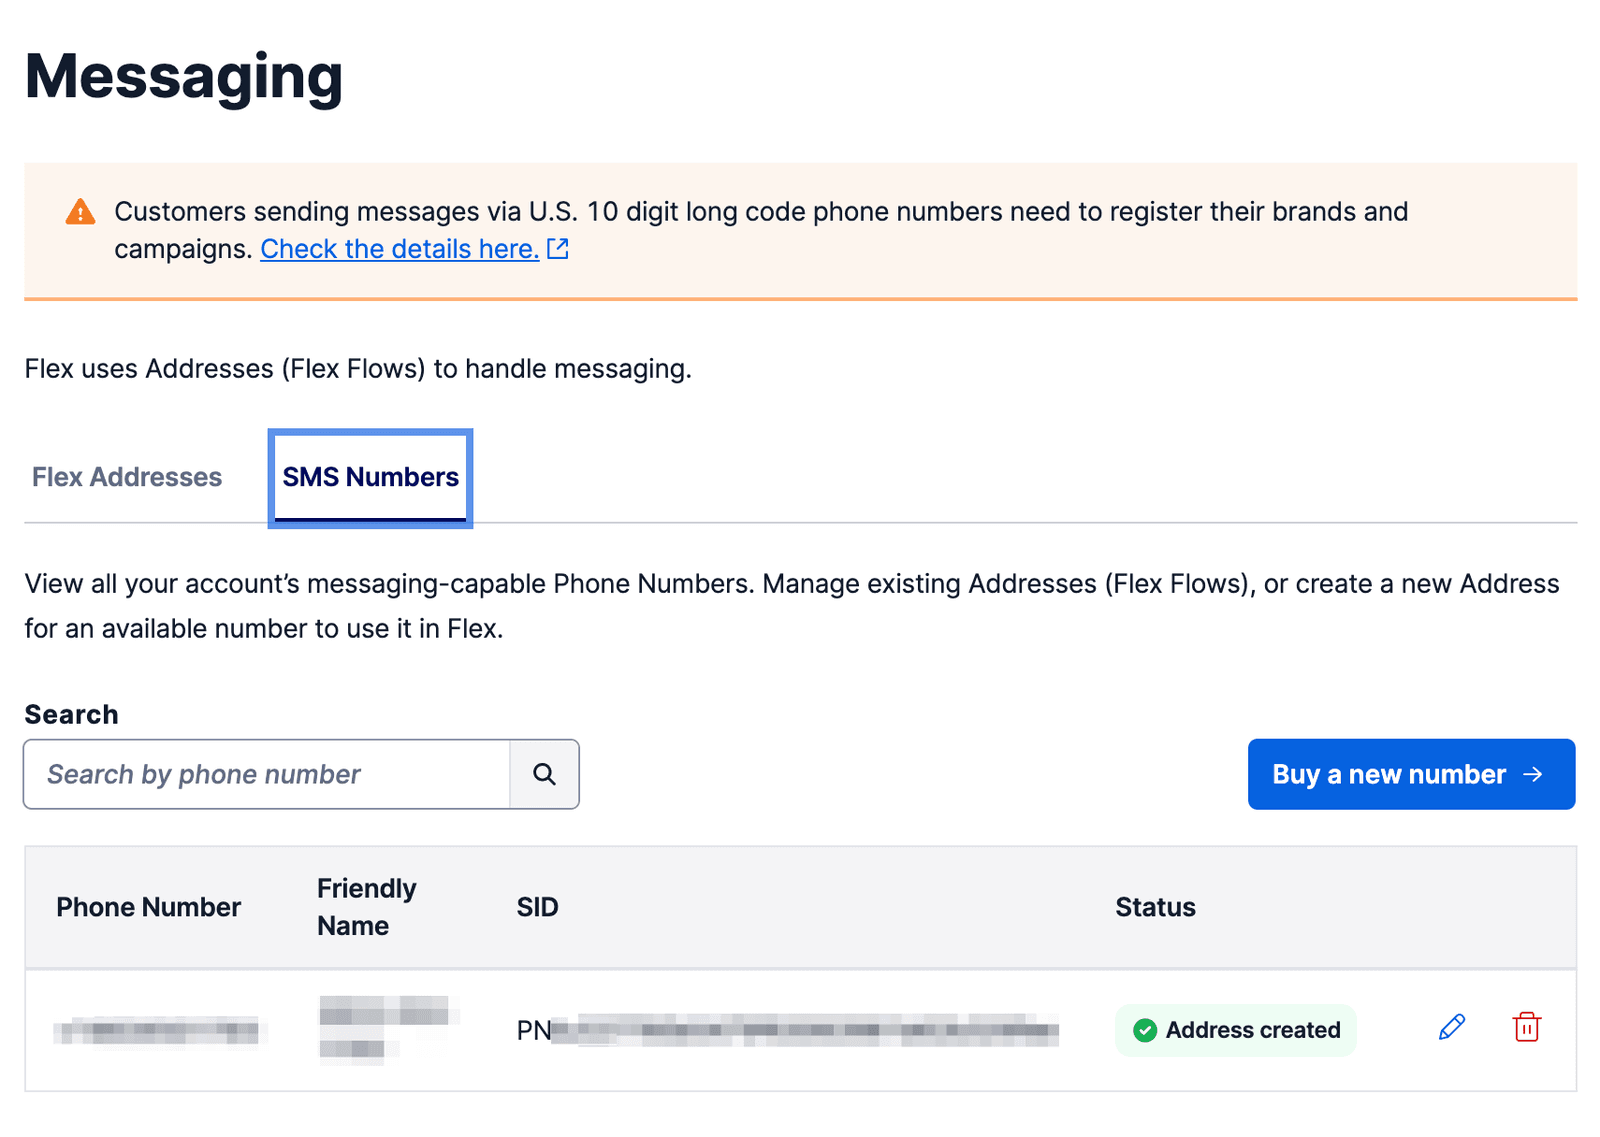Click the green checkmark status icon
This screenshot has height=1137, width=1600.
(x=1145, y=1030)
